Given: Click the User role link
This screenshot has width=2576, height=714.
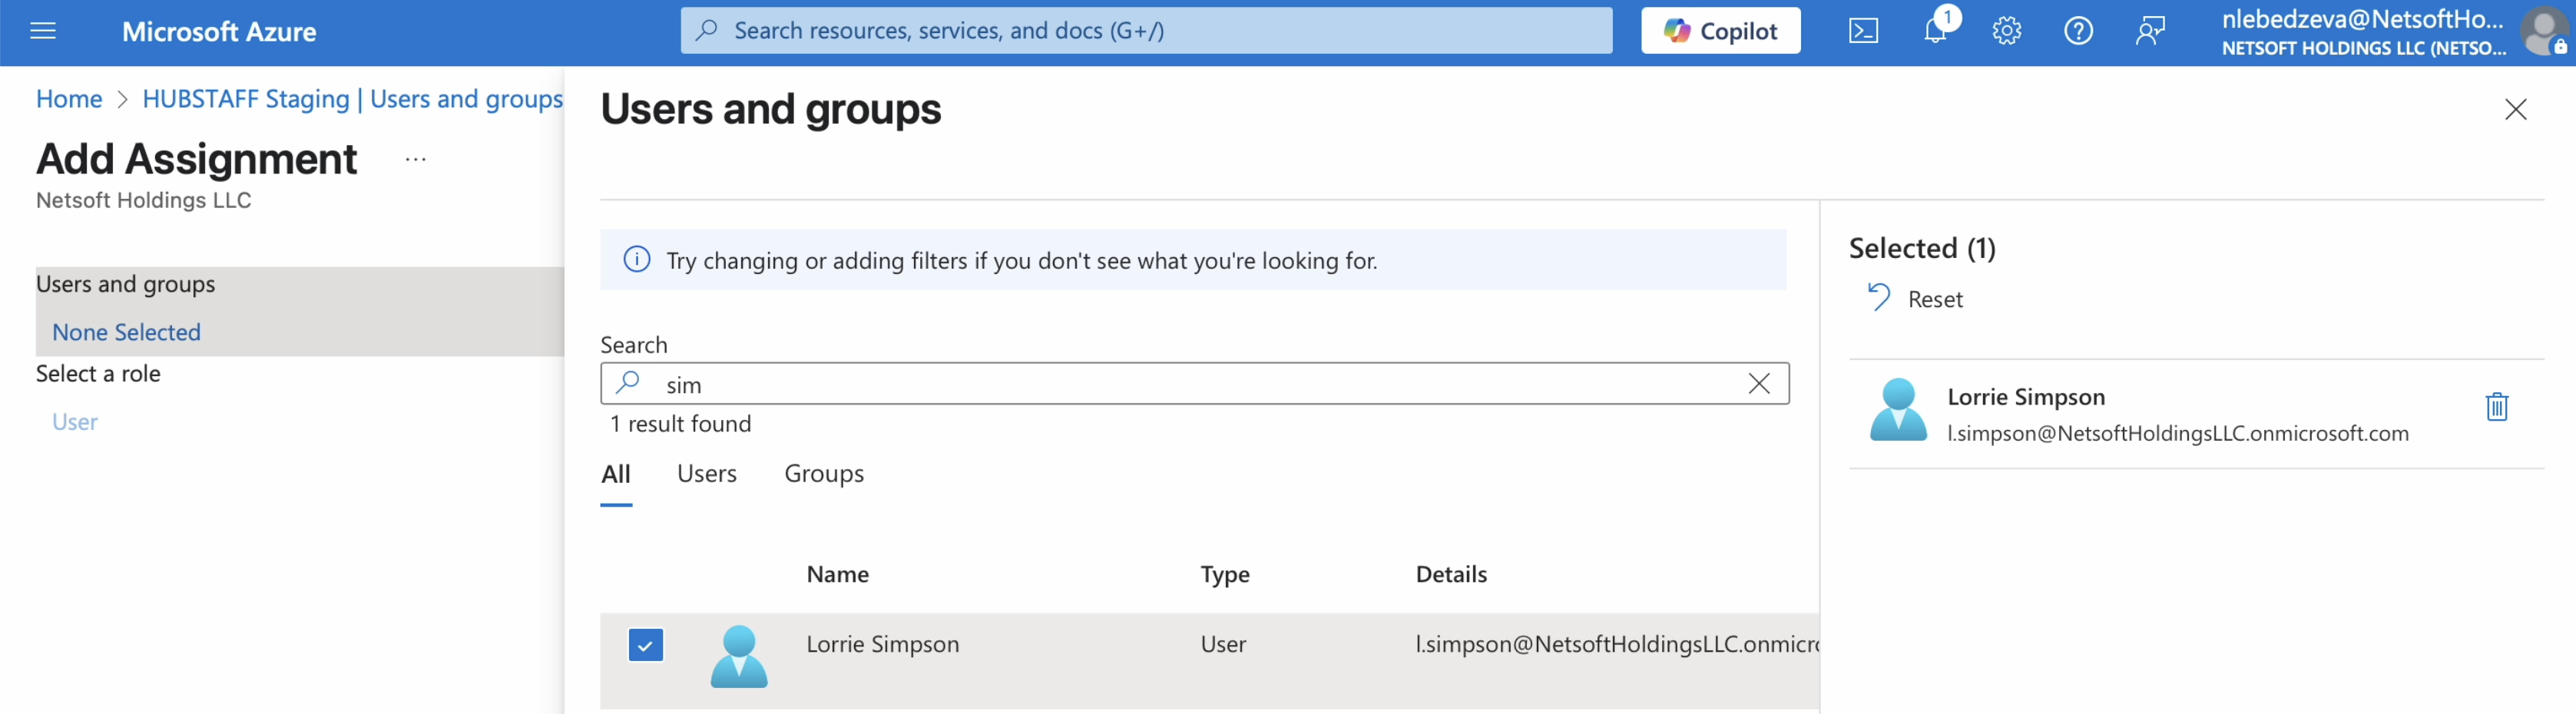Looking at the screenshot, I should point(75,422).
